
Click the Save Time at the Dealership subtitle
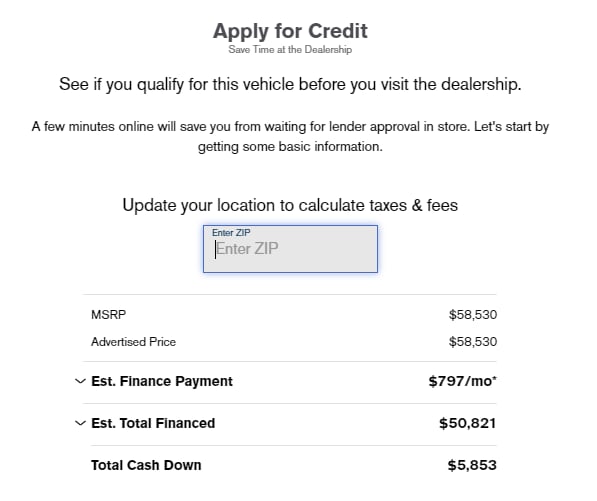tap(290, 49)
